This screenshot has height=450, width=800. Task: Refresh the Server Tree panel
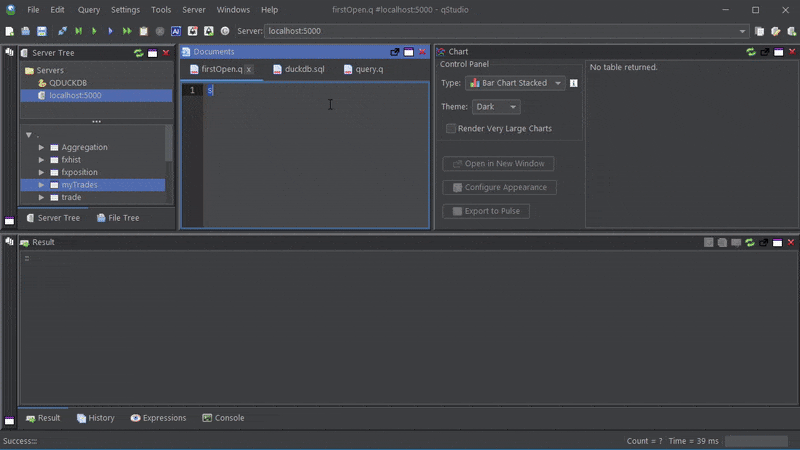click(x=138, y=52)
